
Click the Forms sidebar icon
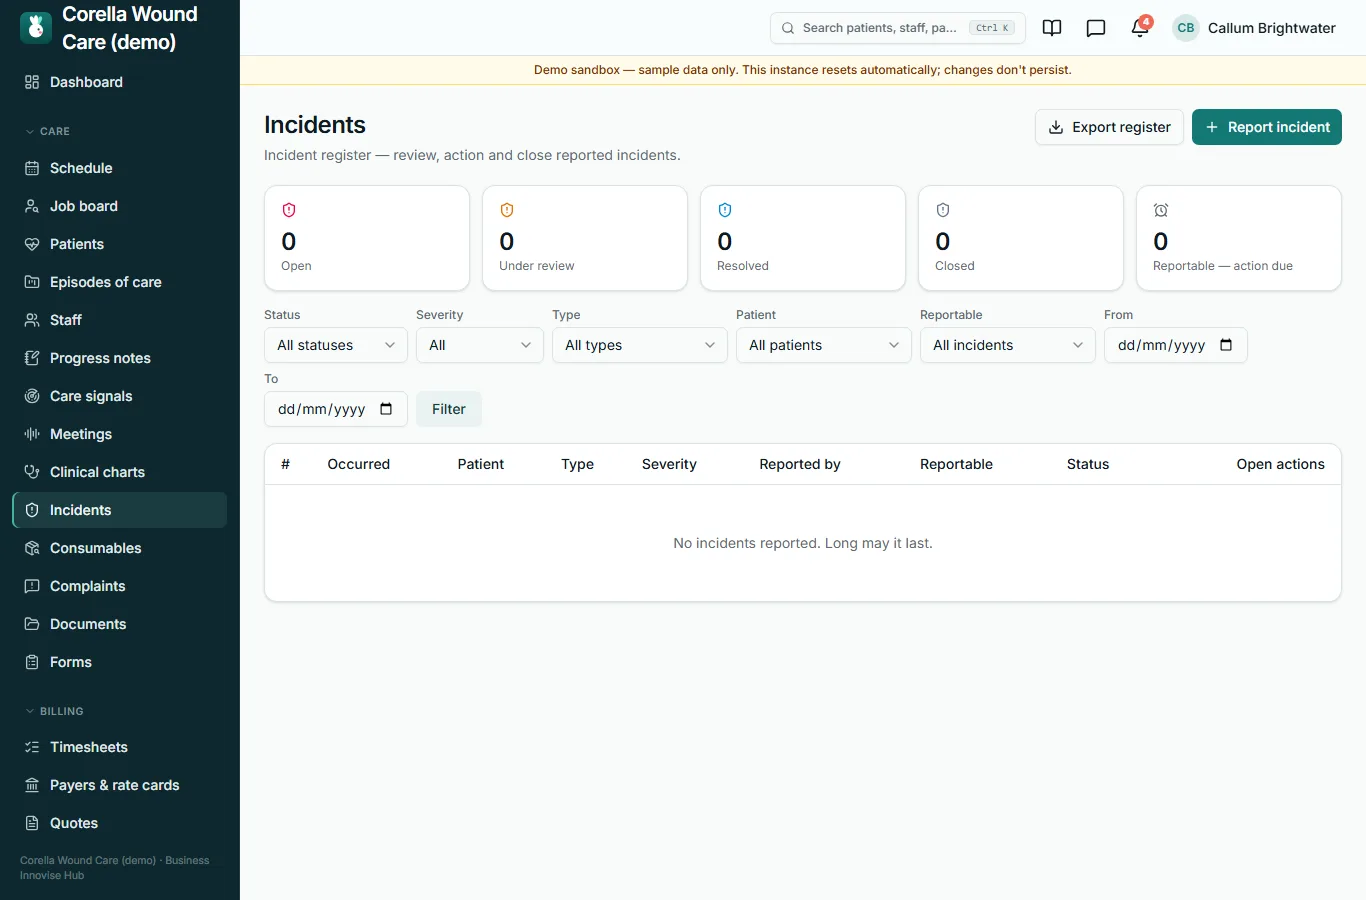coord(32,662)
